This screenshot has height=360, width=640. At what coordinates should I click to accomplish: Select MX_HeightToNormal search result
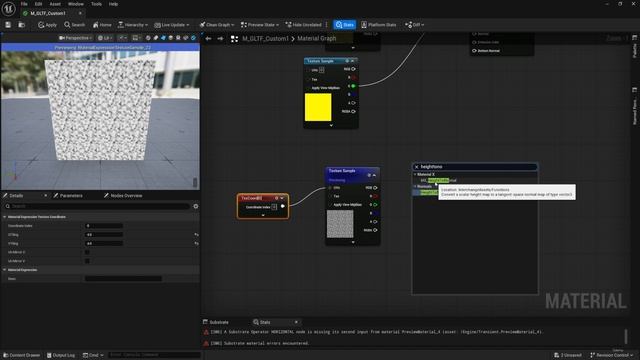(438, 180)
